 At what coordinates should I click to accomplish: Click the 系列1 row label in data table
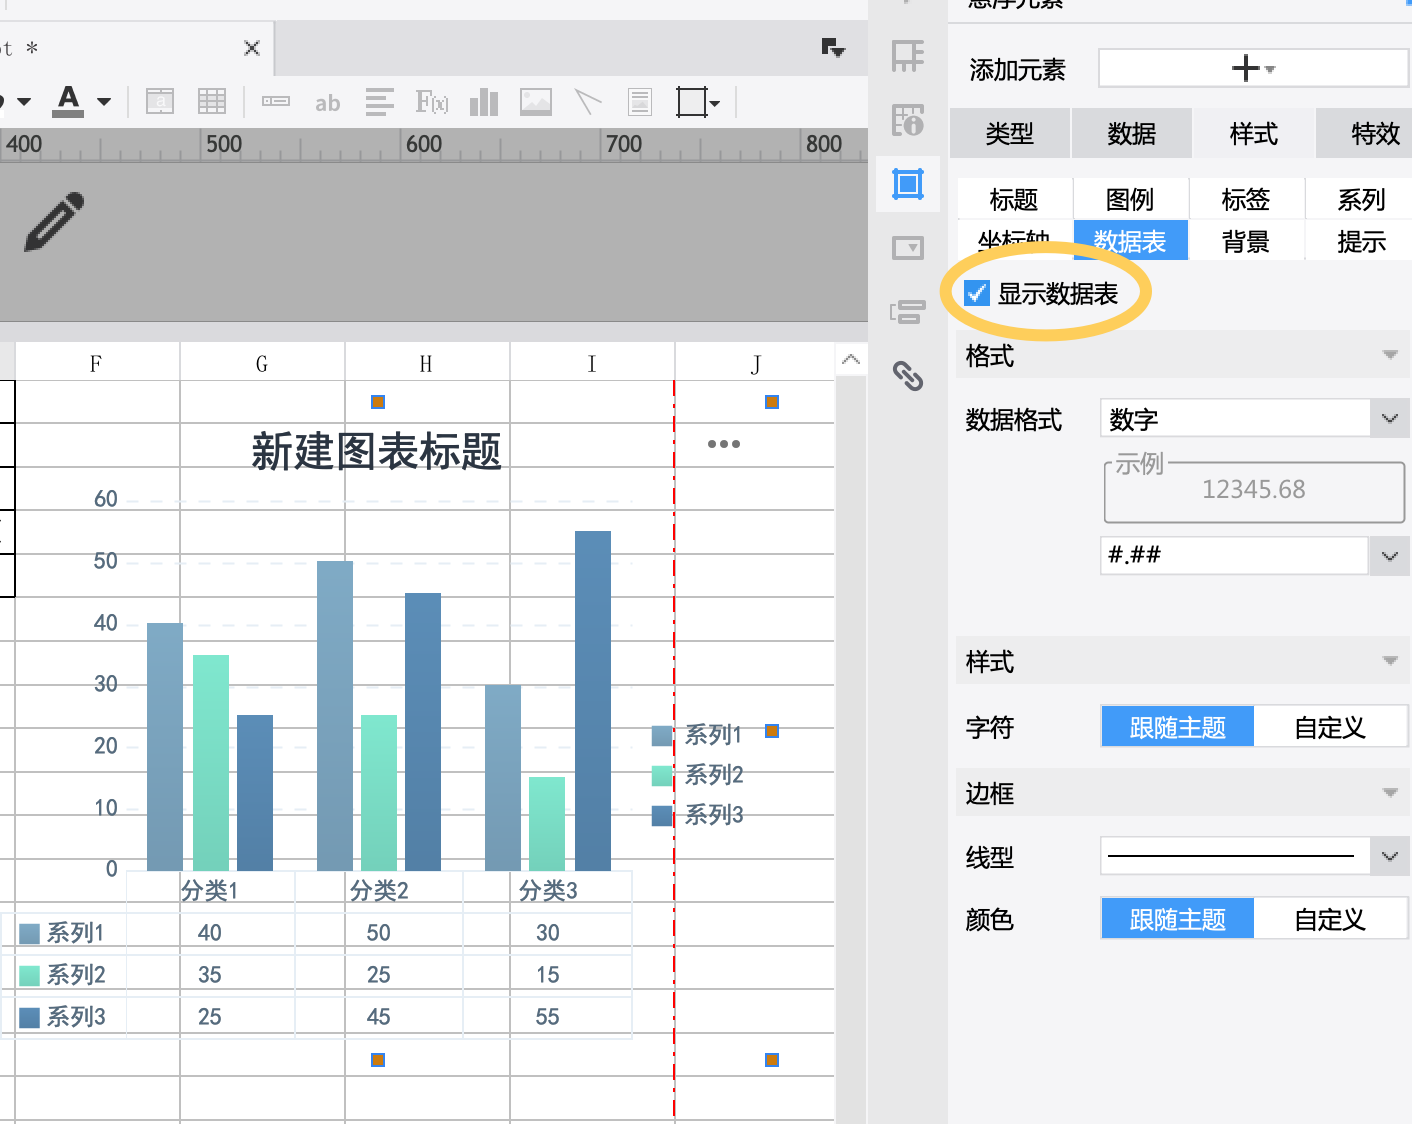62,933
